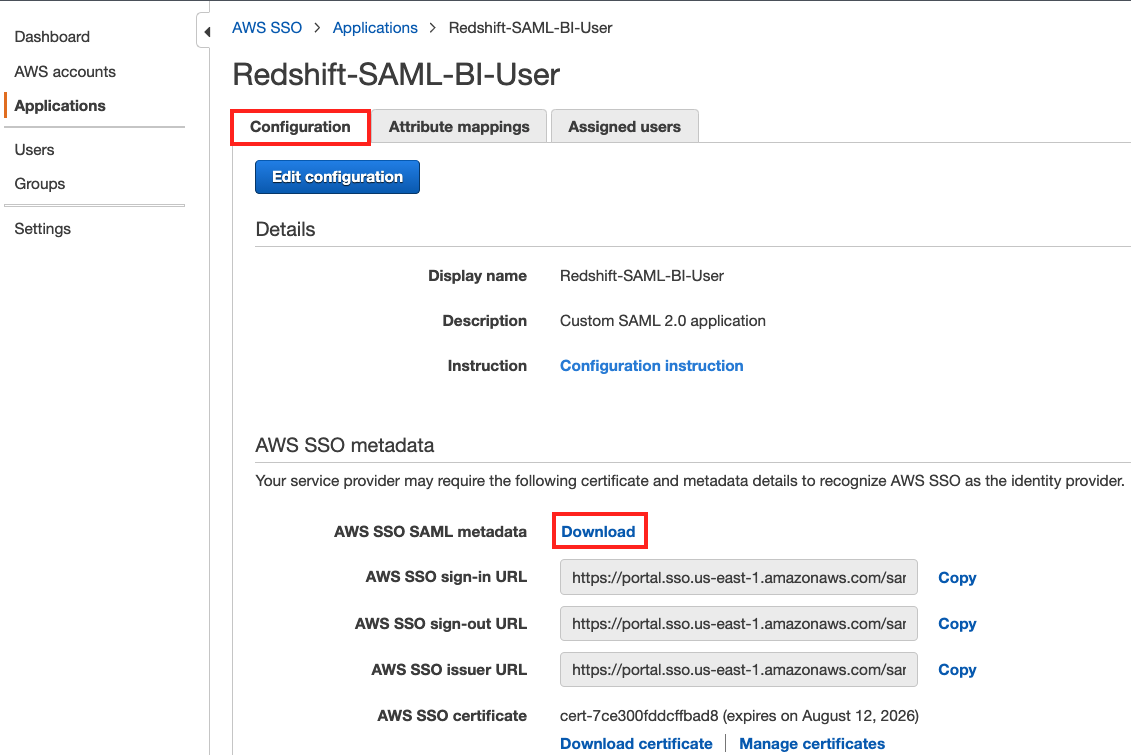The width and height of the screenshot is (1131, 755).
Task: Copy the AWS SSO issuer URL
Action: pos(956,670)
